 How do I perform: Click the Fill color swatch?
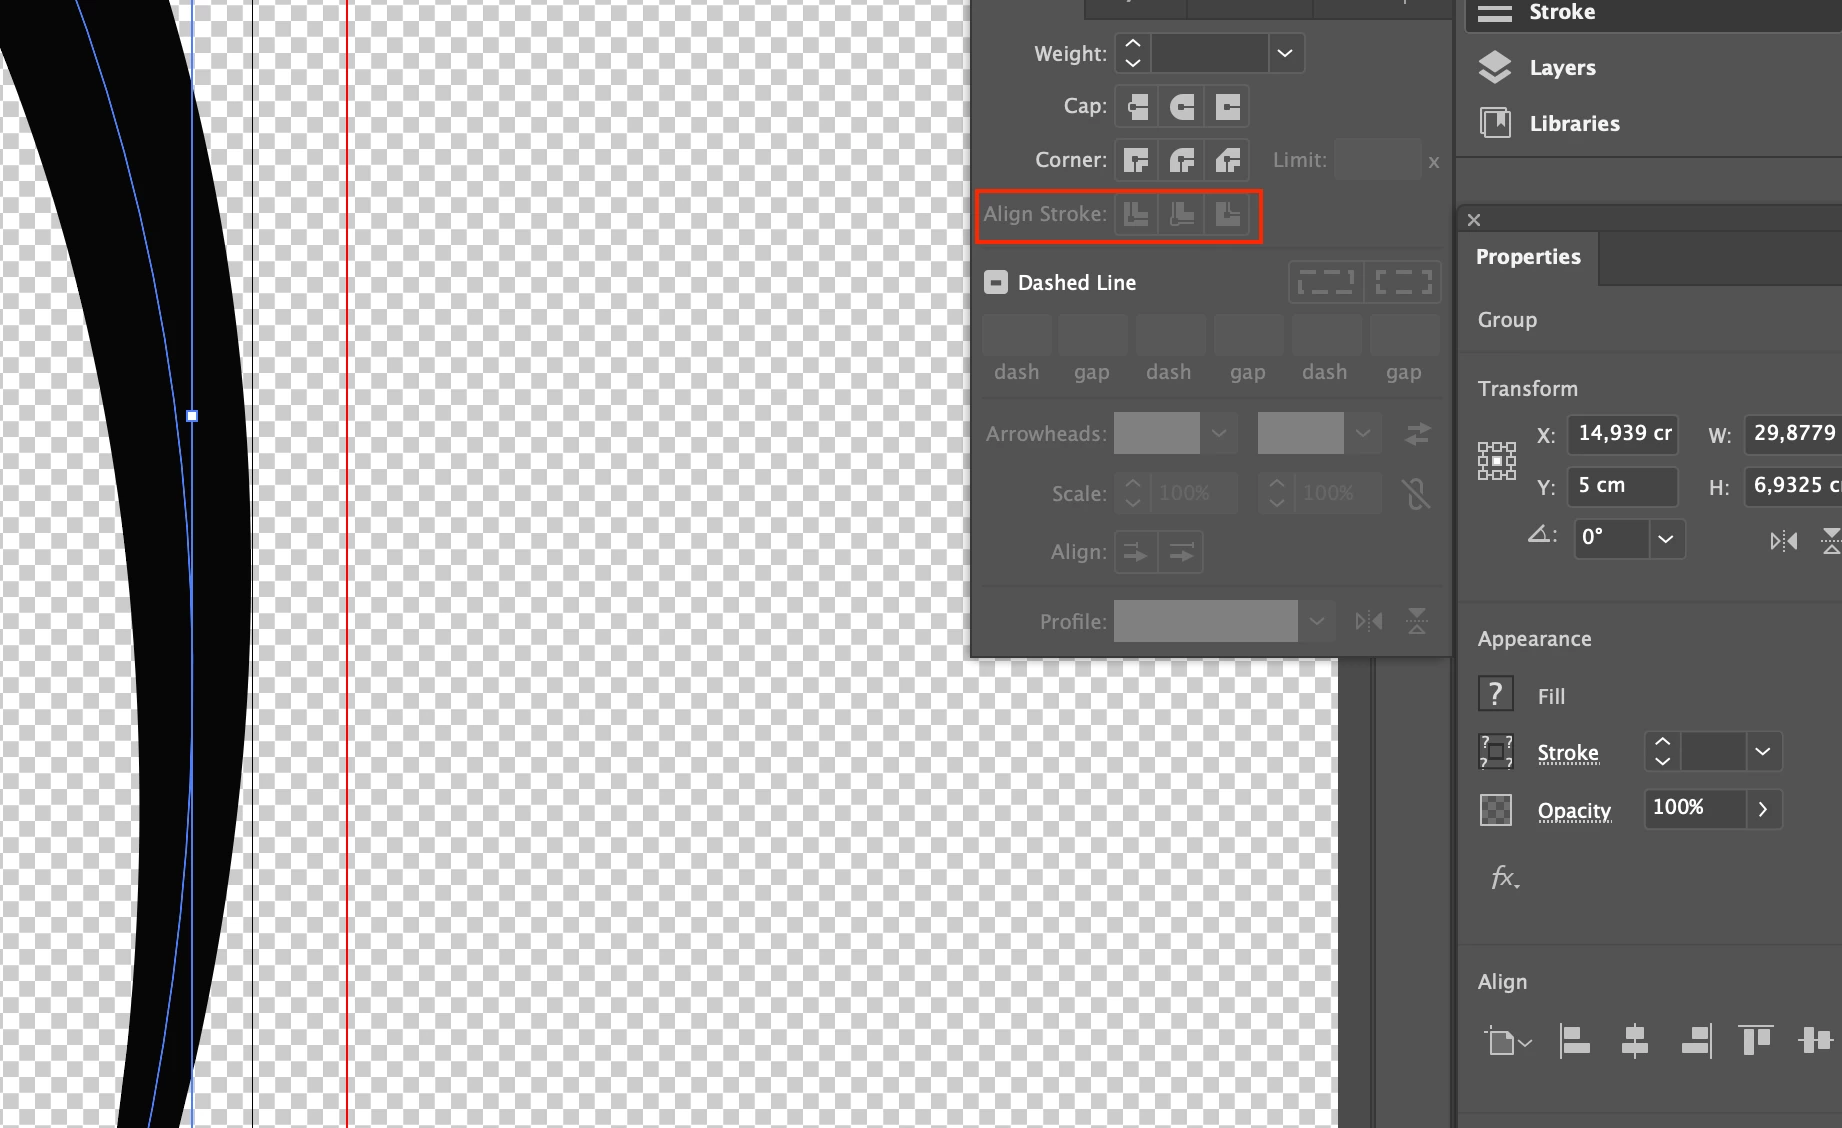1495,693
